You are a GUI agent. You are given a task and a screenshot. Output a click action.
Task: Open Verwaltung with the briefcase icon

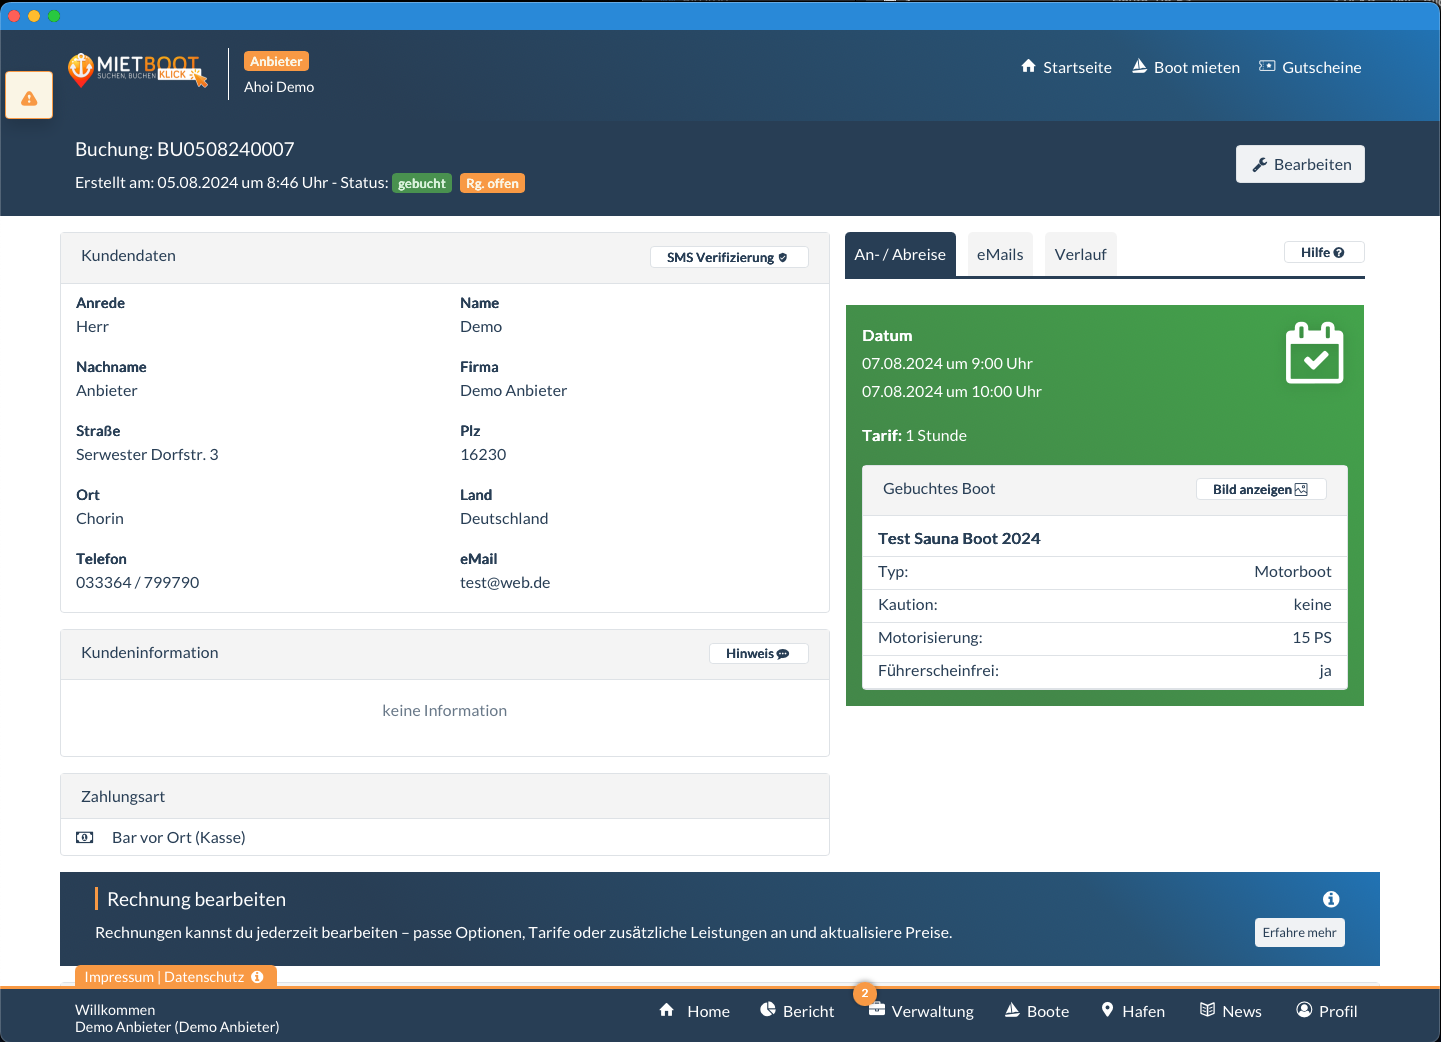point(921,1011)
